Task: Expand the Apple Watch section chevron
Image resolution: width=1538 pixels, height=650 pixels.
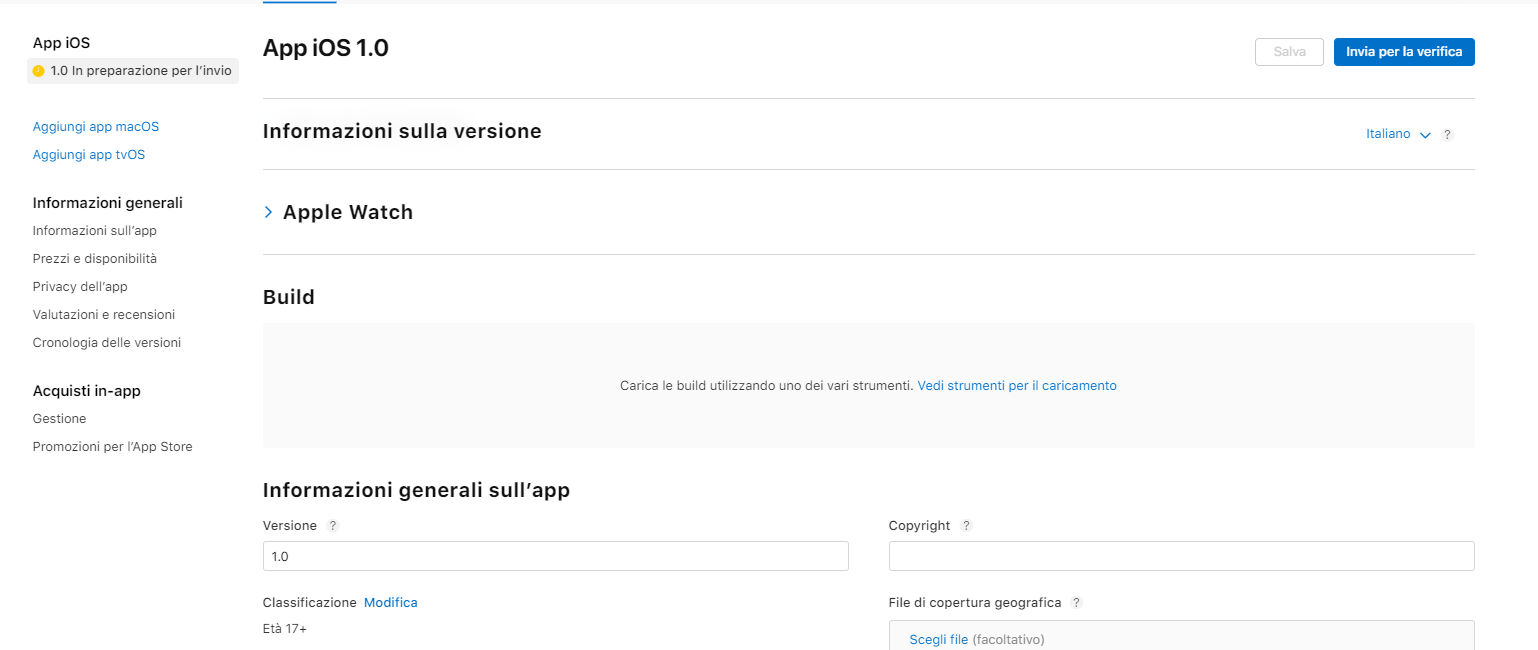Action: 268,212
